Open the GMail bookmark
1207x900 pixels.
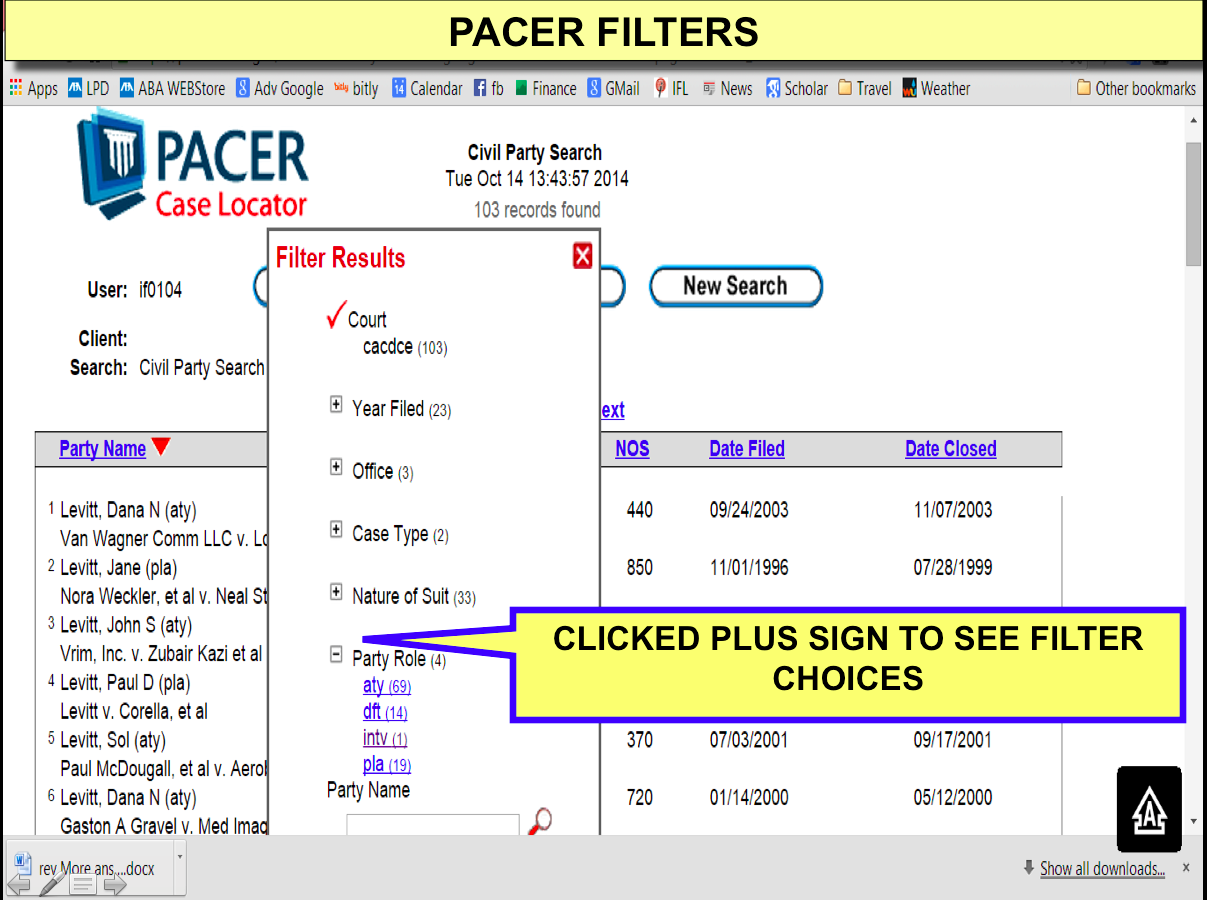(x=613, y=88)
